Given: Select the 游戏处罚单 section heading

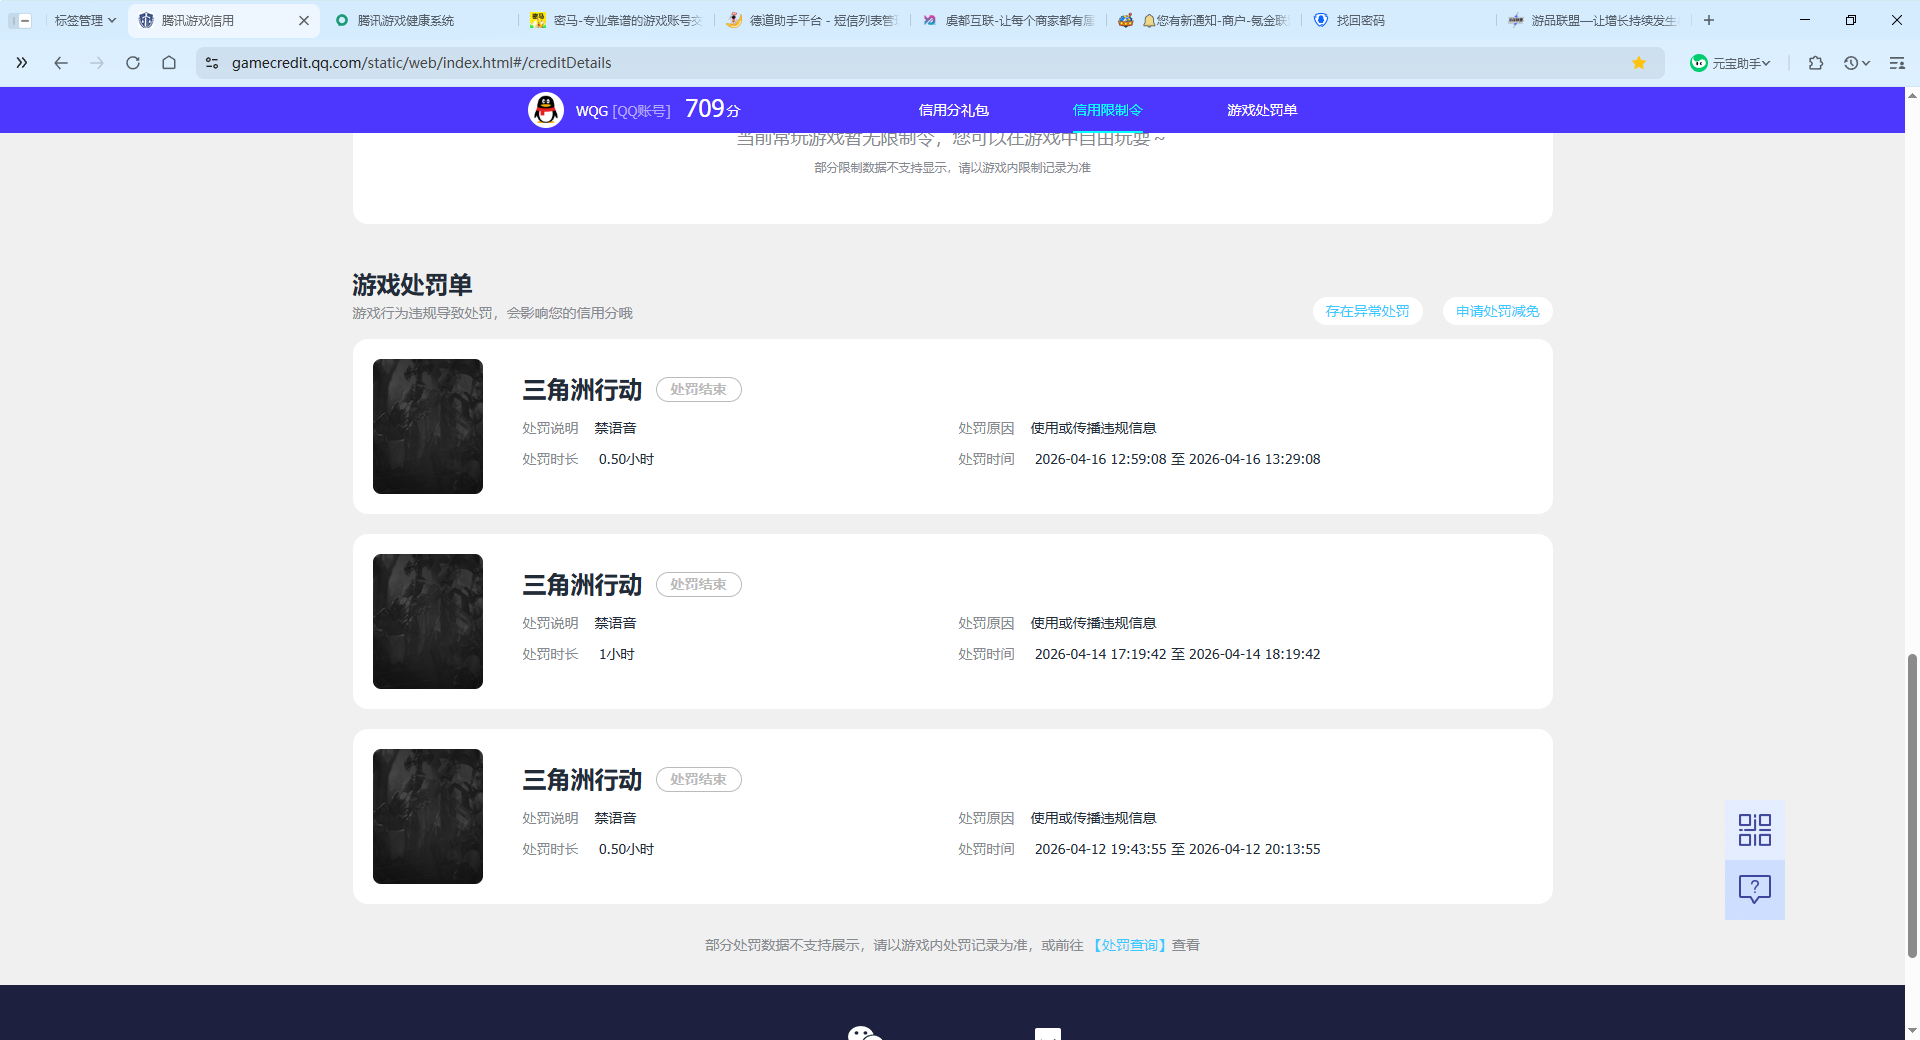Looking at the screenshot, I should tap(412, 285).
